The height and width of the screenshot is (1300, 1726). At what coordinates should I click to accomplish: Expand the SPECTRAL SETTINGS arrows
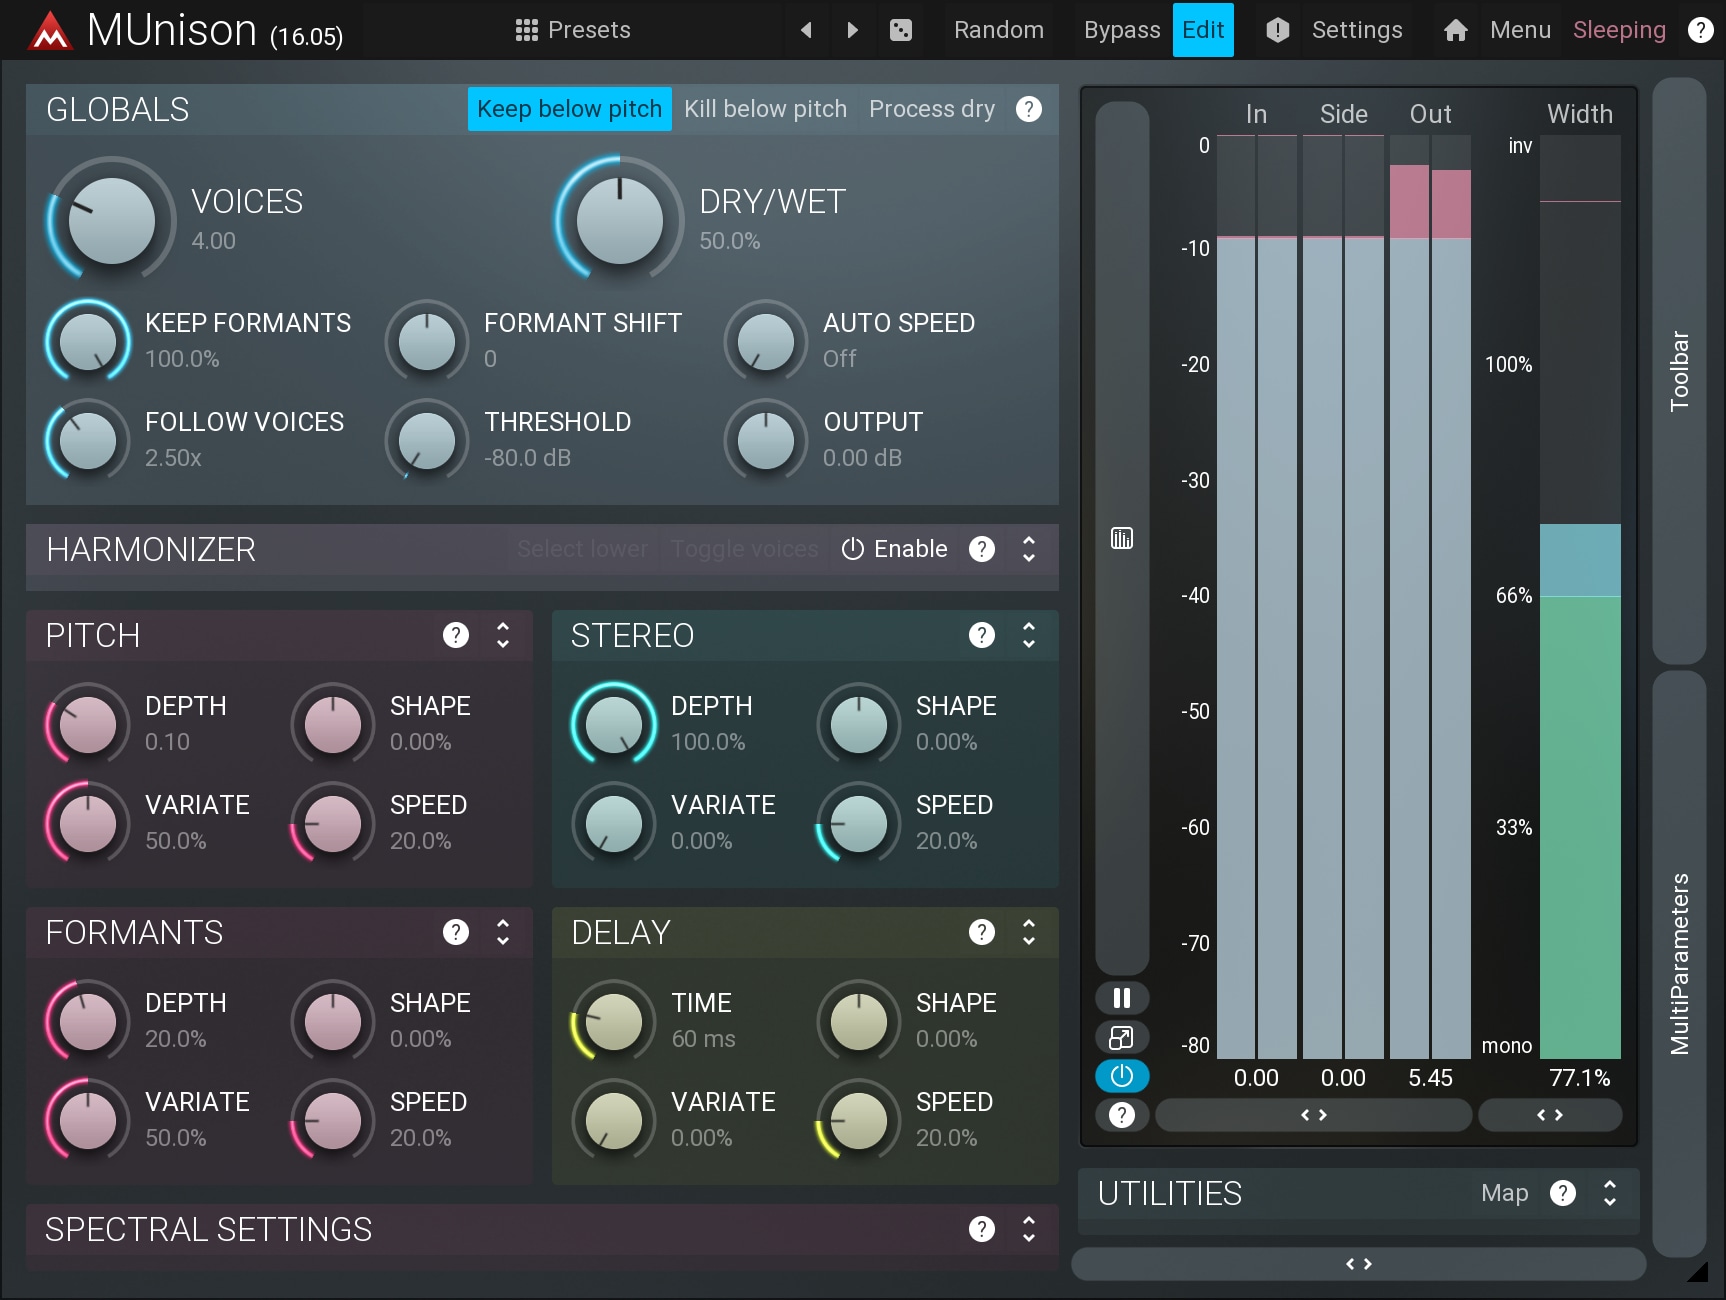coord(1029,1229)
